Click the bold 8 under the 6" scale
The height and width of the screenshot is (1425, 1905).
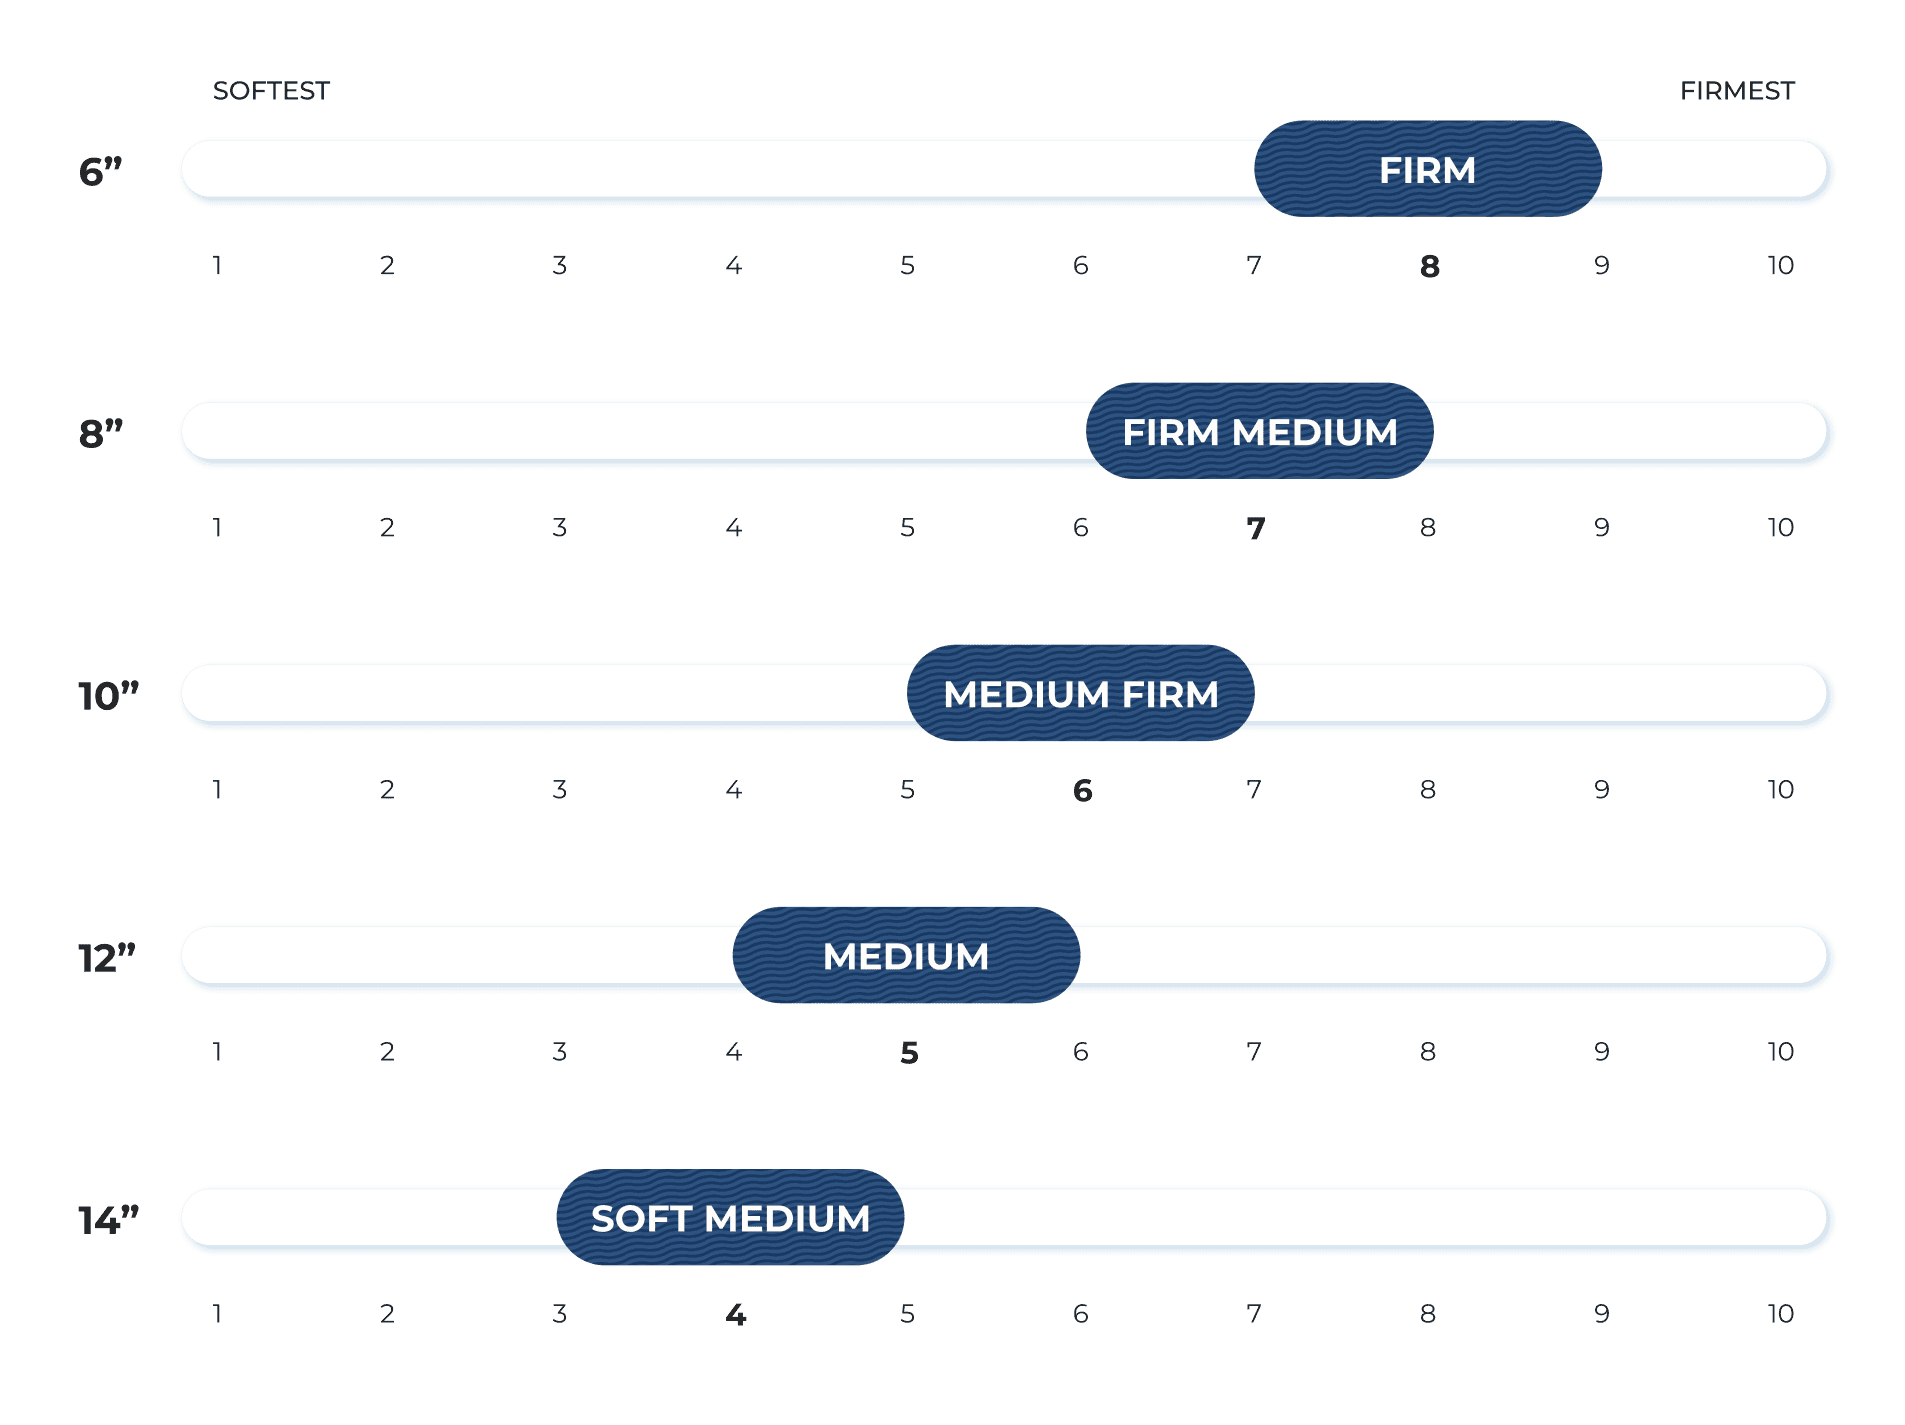1429,266
